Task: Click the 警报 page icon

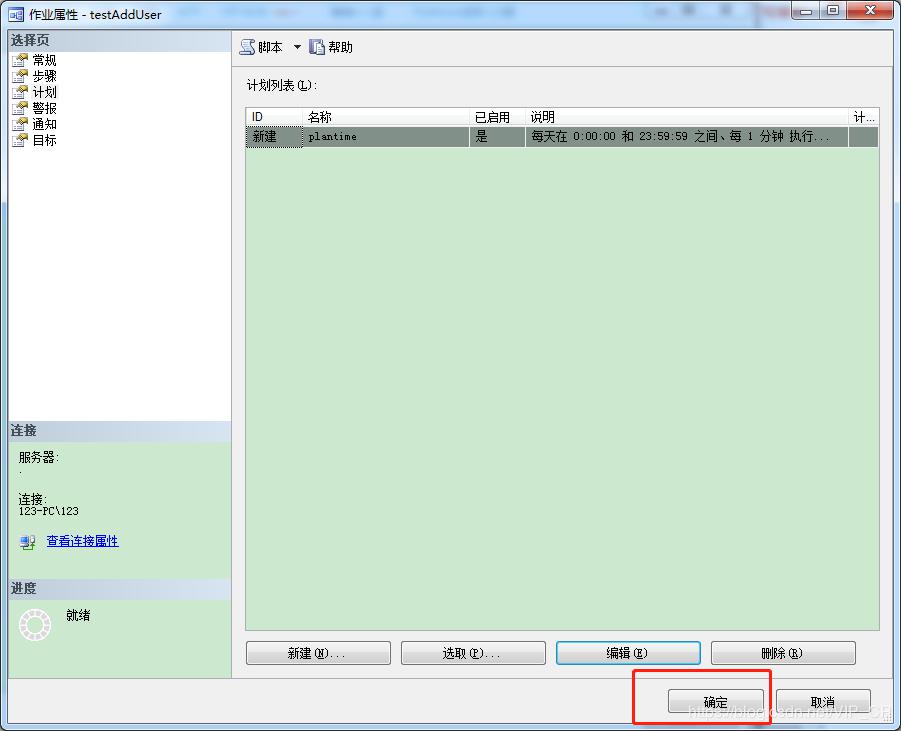Action: coord(20,108)
